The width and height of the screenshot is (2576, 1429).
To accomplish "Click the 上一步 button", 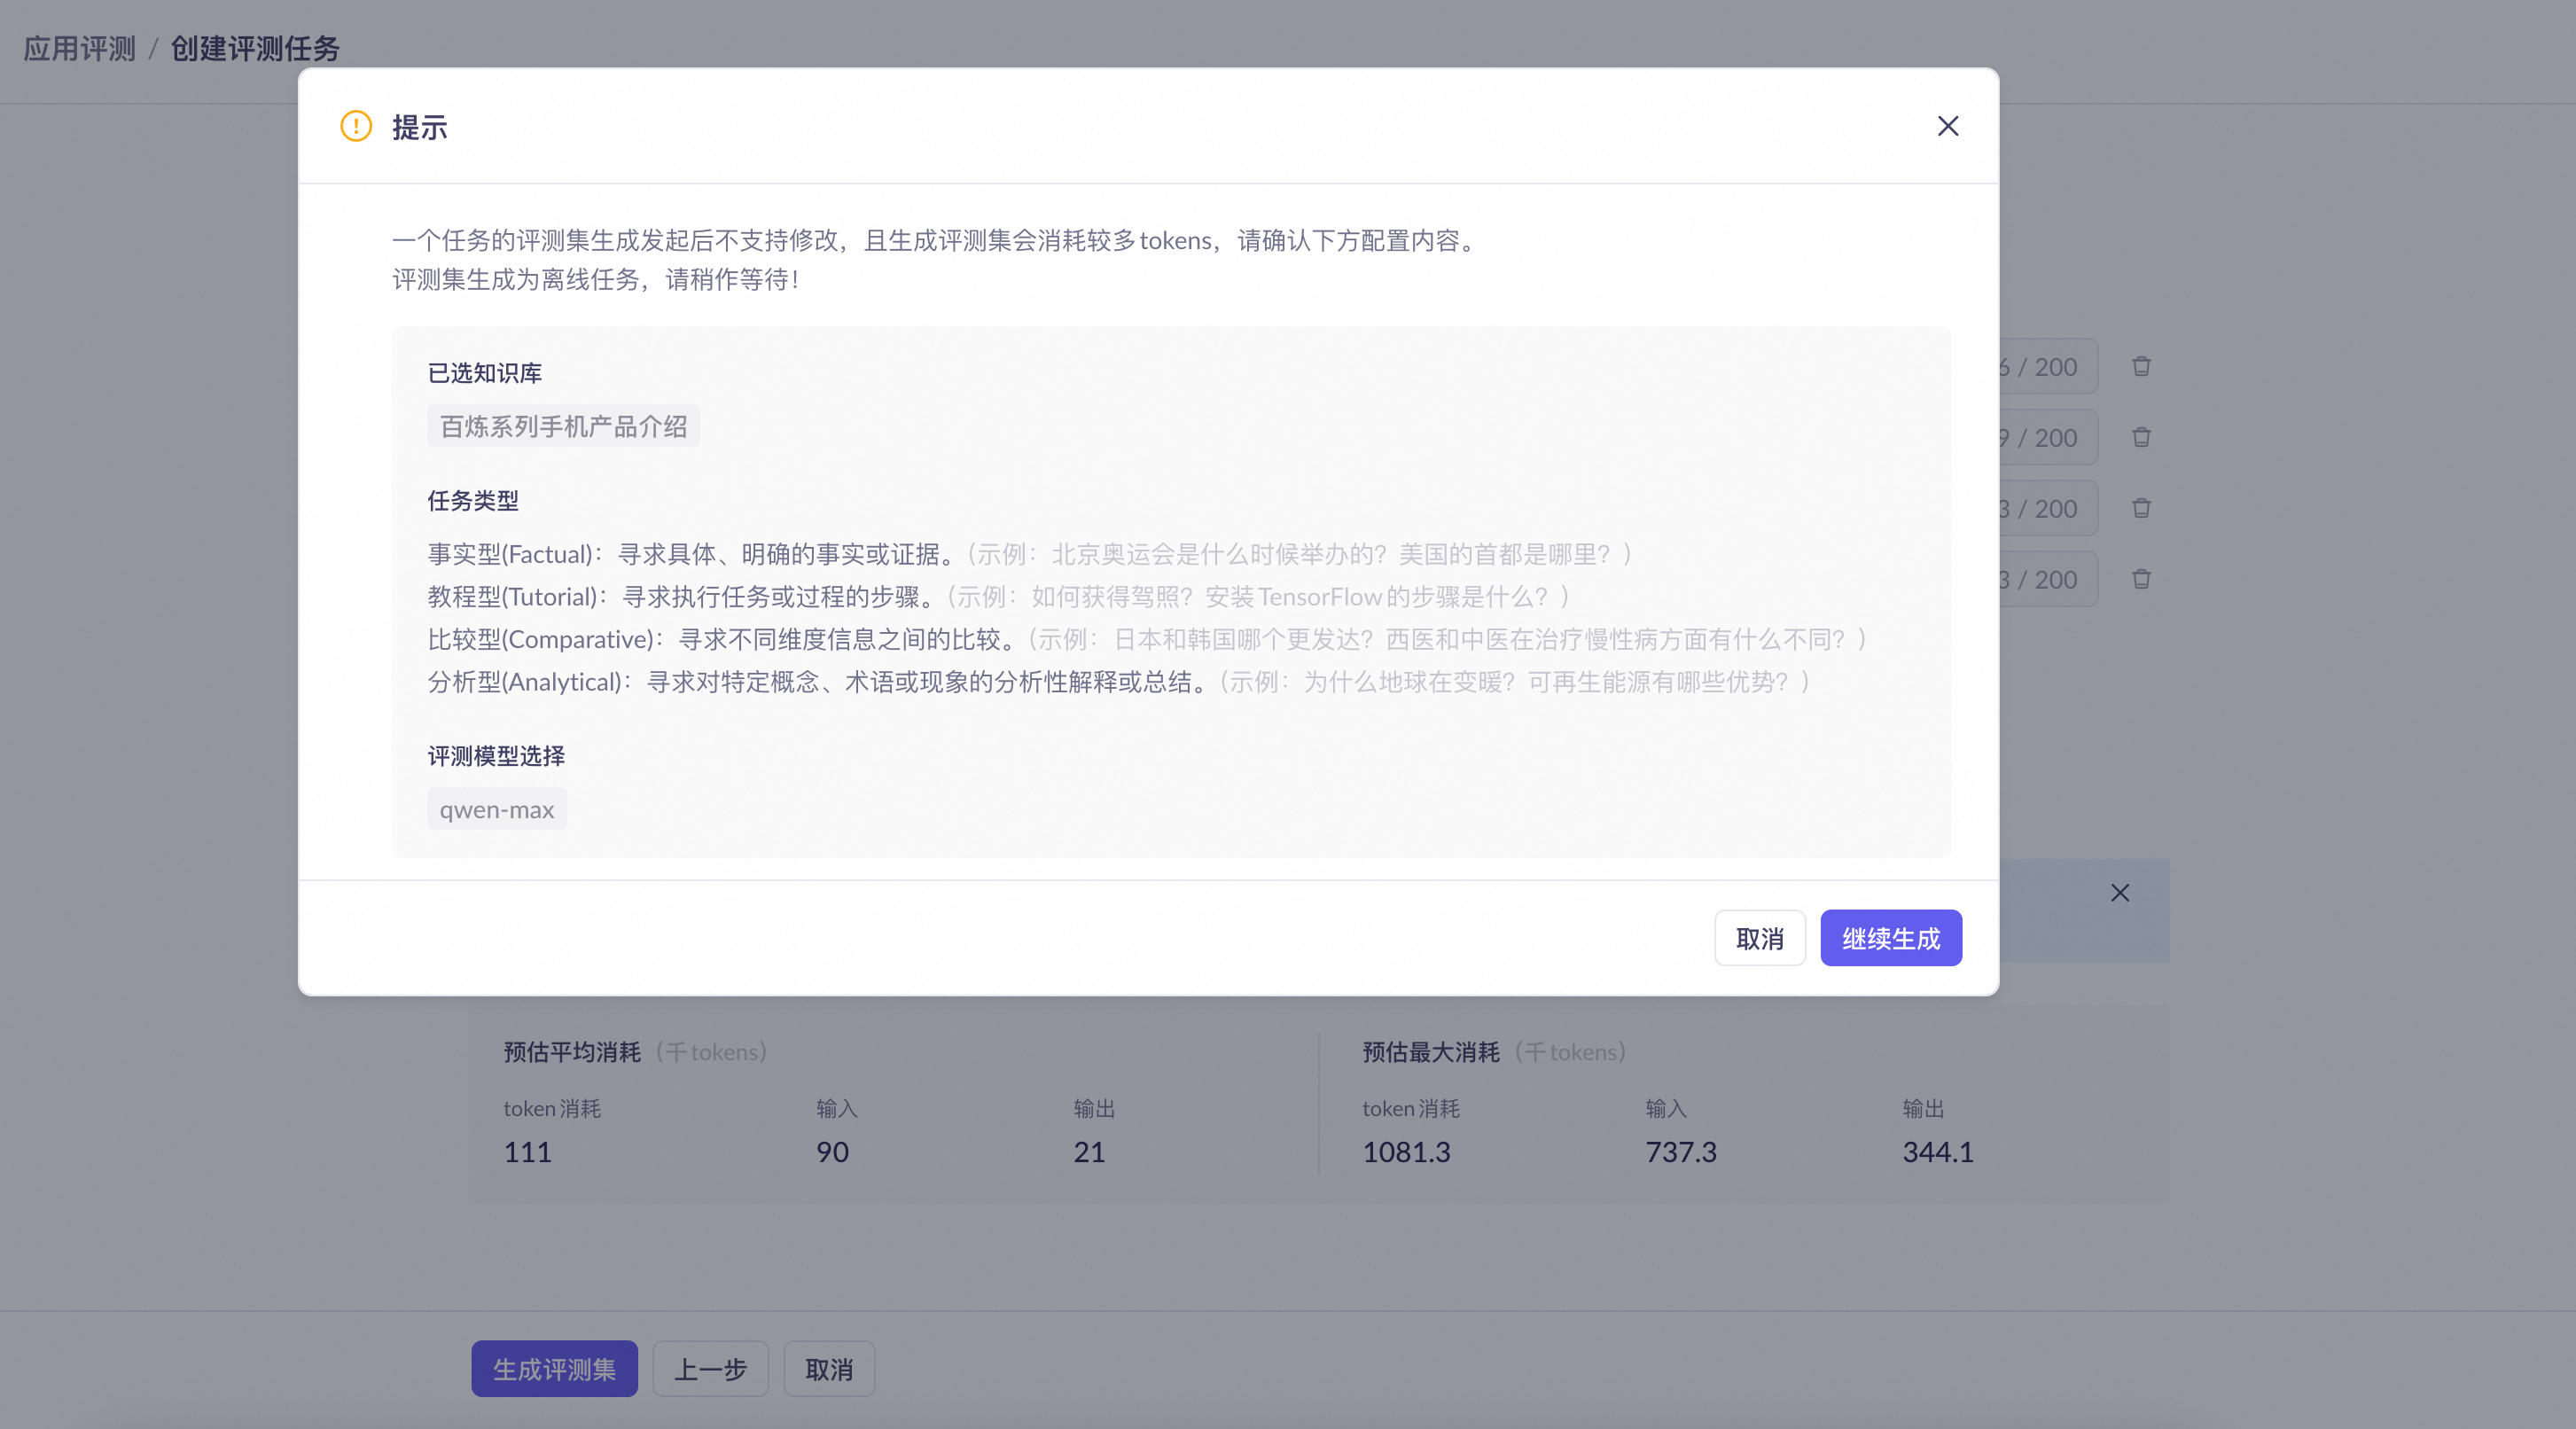I will (x=710, y=1369).
